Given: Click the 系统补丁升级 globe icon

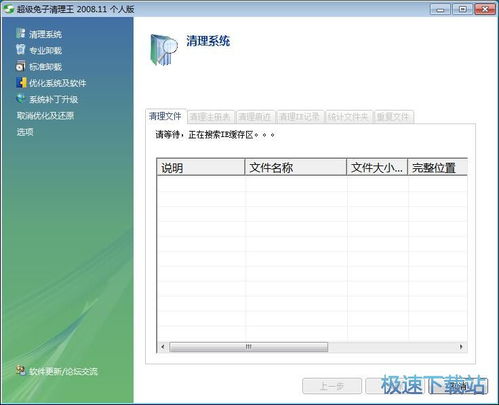Looking at the screenshot, I should point(21,99).
